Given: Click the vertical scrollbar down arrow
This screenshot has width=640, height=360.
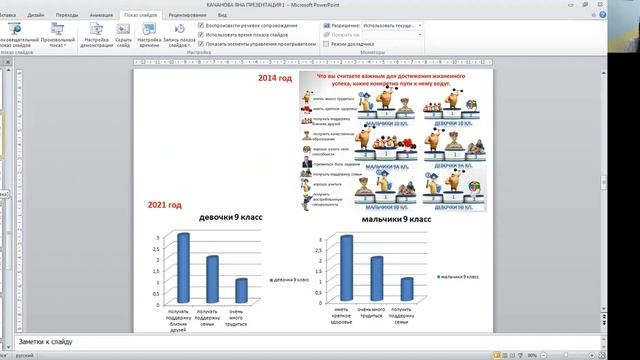Looking at the screenshot, I should pos(604,309).
